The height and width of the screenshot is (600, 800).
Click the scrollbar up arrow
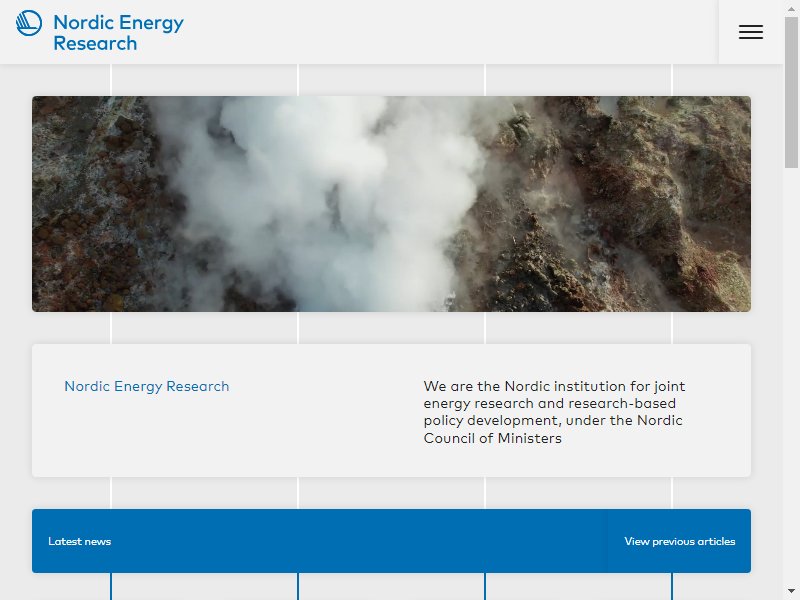(791, 9)
